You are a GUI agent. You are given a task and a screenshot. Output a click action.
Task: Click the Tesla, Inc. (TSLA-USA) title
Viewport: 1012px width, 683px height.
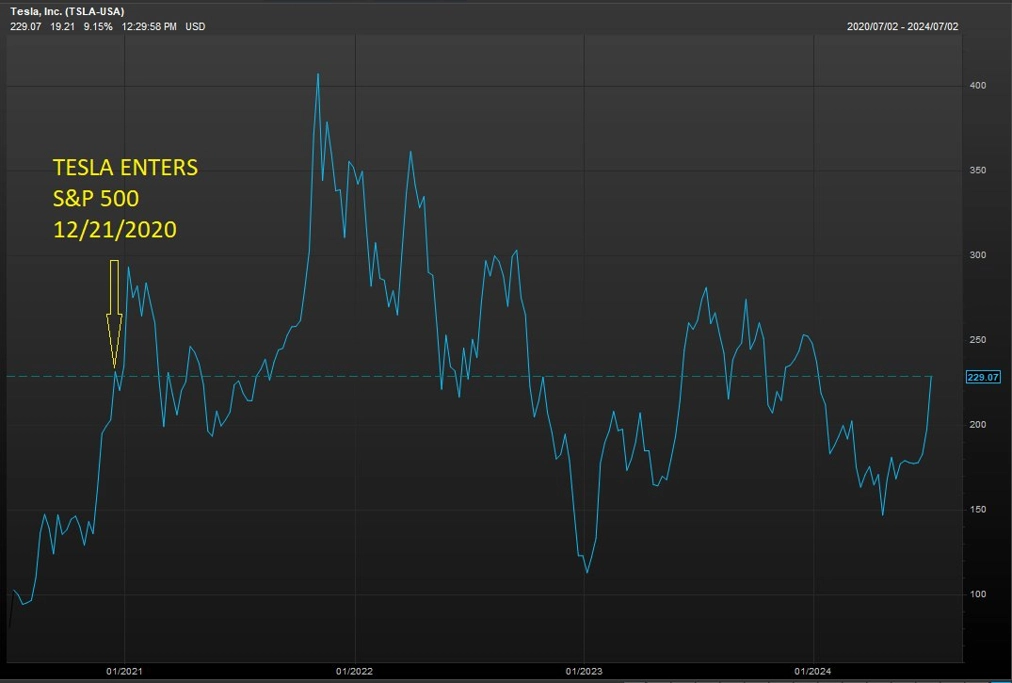(67, 12)
